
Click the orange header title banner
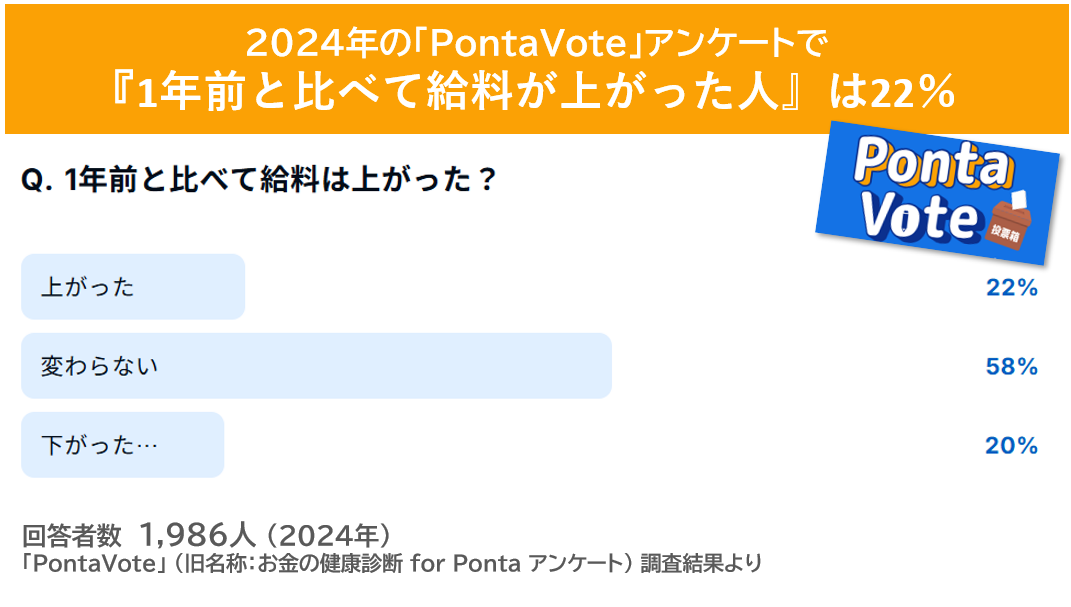[x=537, y=69]
